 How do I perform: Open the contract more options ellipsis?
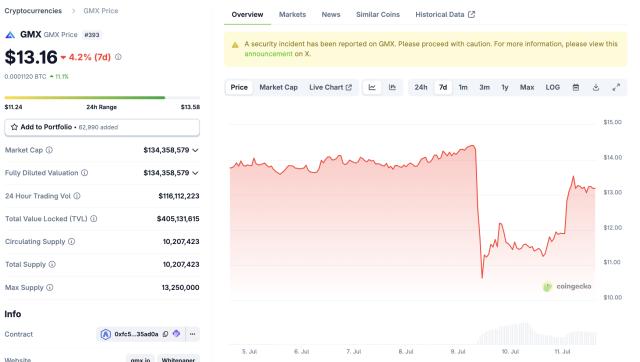tap(192, 334)
